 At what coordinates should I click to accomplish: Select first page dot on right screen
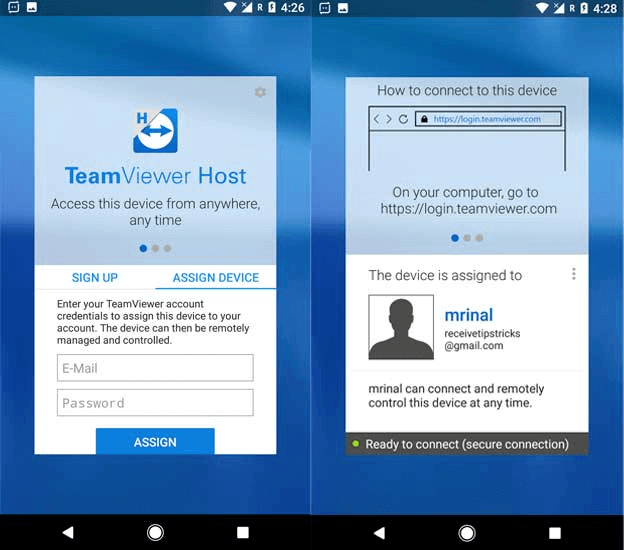coord(455,238)
